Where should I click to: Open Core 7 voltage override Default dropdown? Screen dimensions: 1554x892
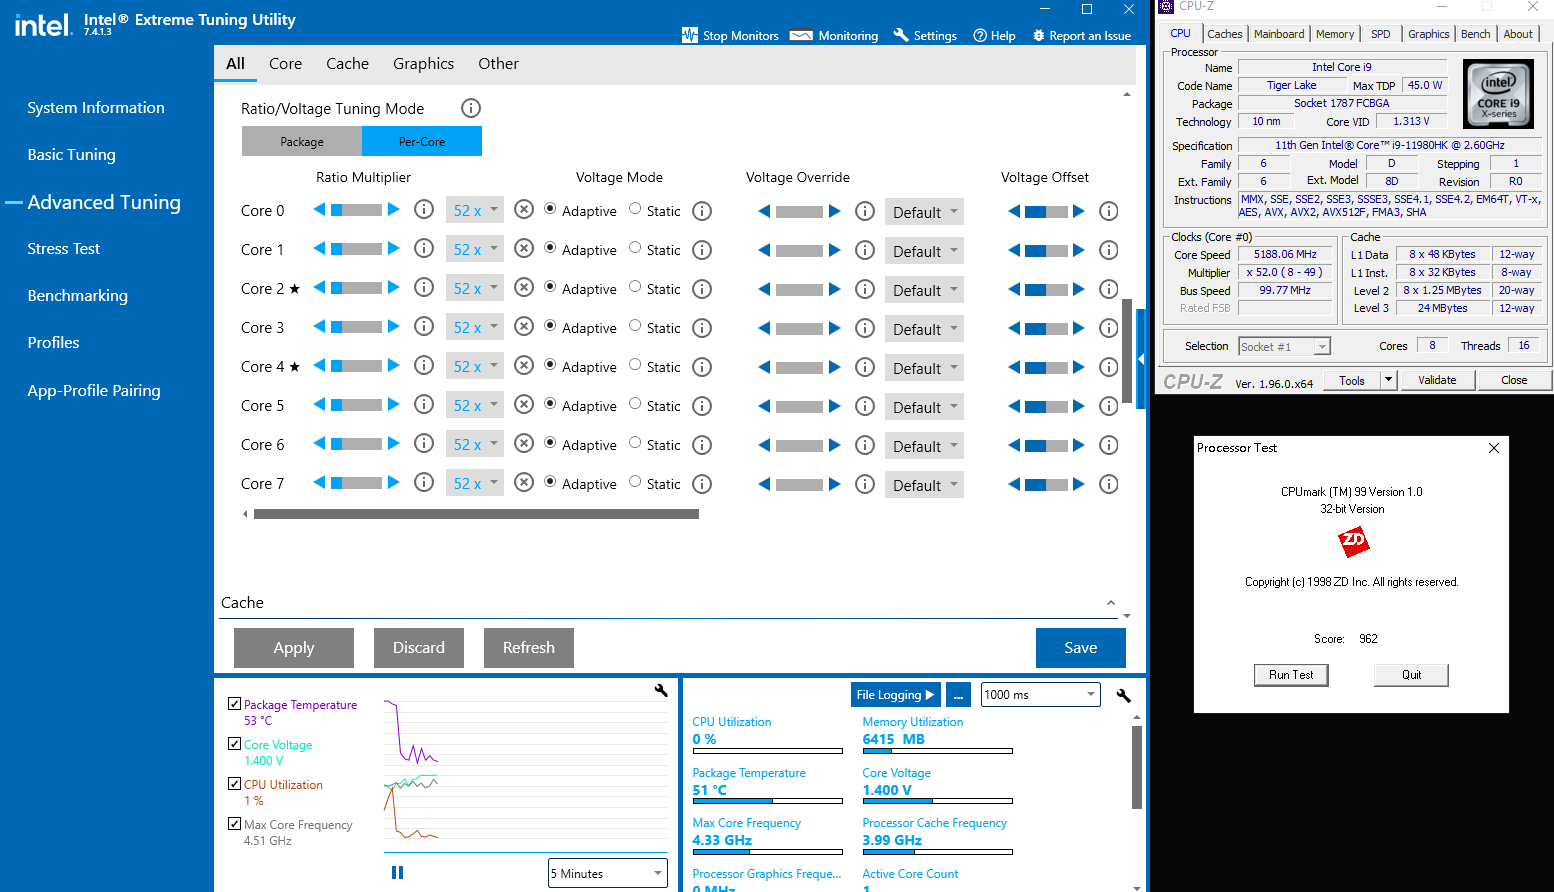point(924,485)
